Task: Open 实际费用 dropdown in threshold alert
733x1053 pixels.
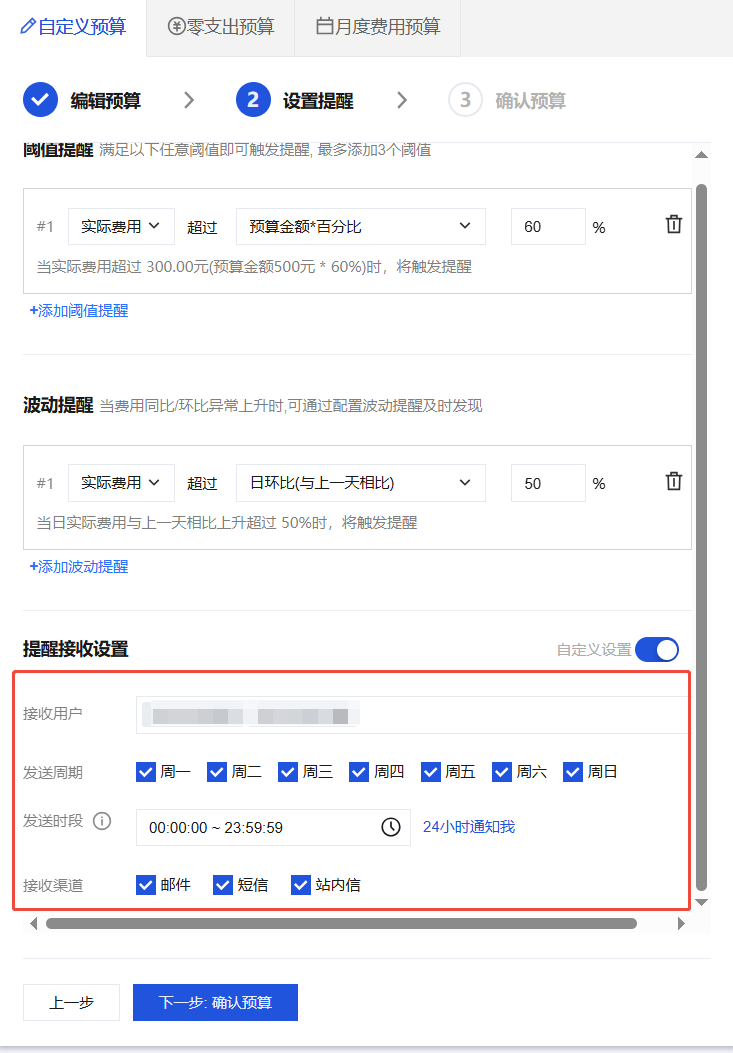Action: click(121, 226)
